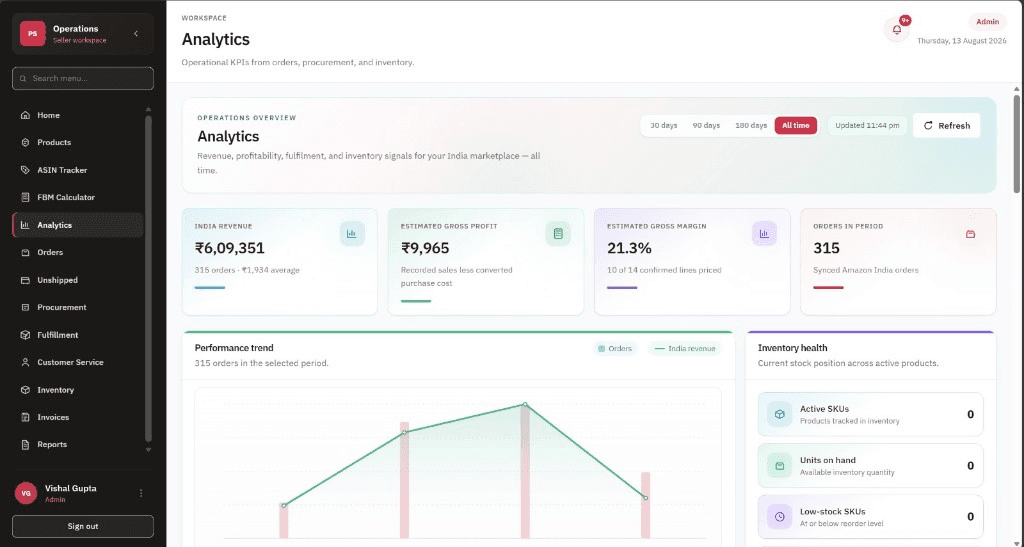Click the Home icon in sidebar
Viewport: 1024px width, 547px height.
[25, 115]
